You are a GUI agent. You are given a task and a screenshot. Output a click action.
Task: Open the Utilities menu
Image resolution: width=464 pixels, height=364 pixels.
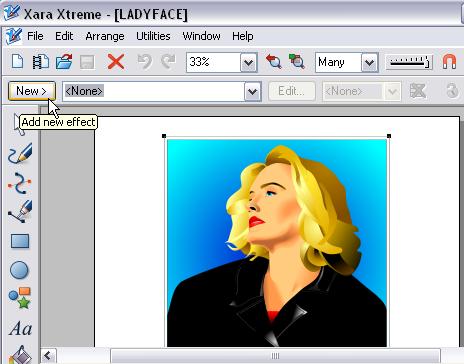click(153, 36)
